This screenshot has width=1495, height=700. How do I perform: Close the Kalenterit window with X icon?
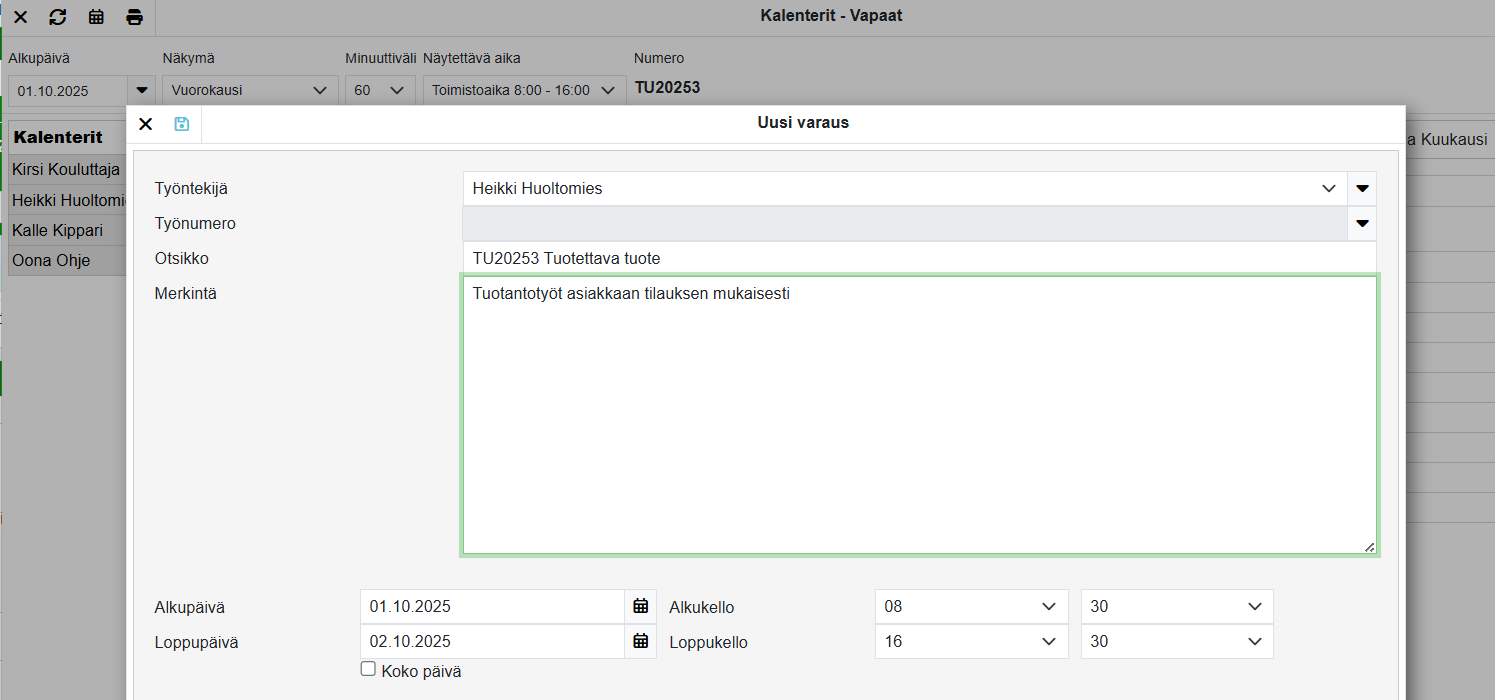click(20, 17)
